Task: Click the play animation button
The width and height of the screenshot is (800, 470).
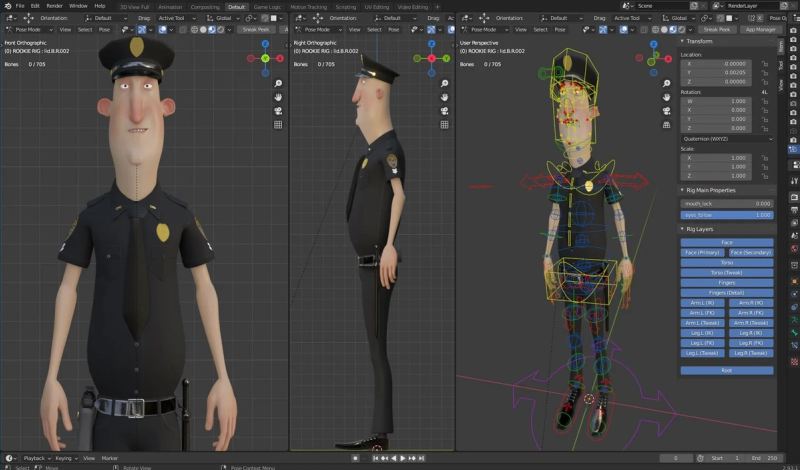Action: [403, 458]
